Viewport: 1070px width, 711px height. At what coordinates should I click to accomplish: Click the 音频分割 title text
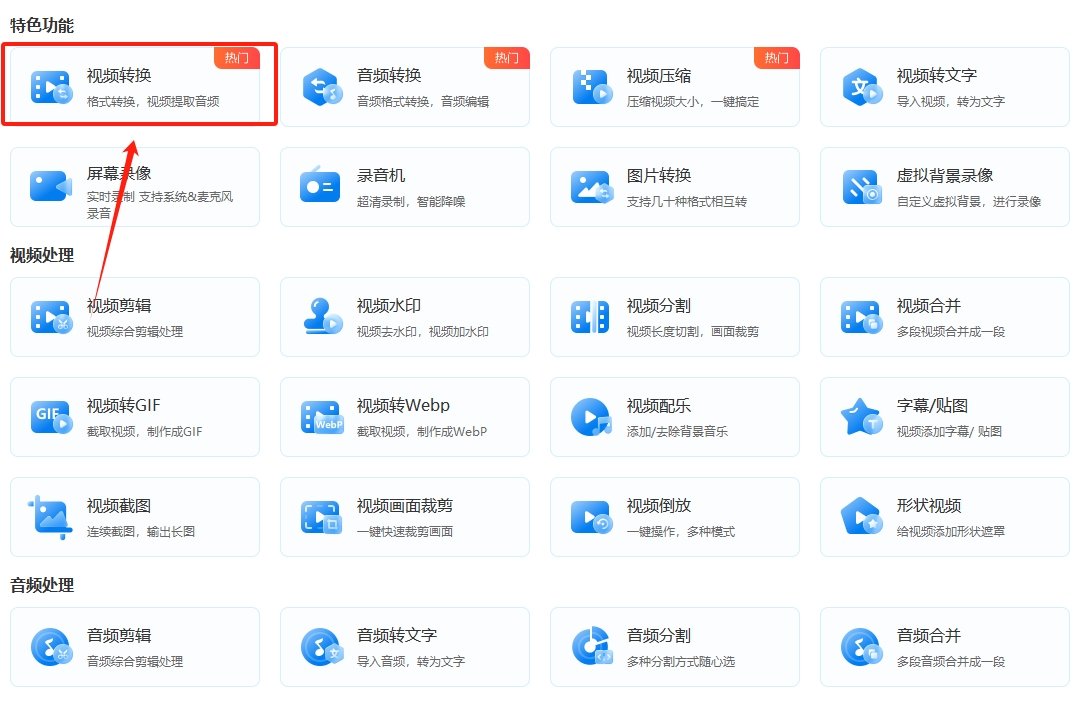(659, 635)
